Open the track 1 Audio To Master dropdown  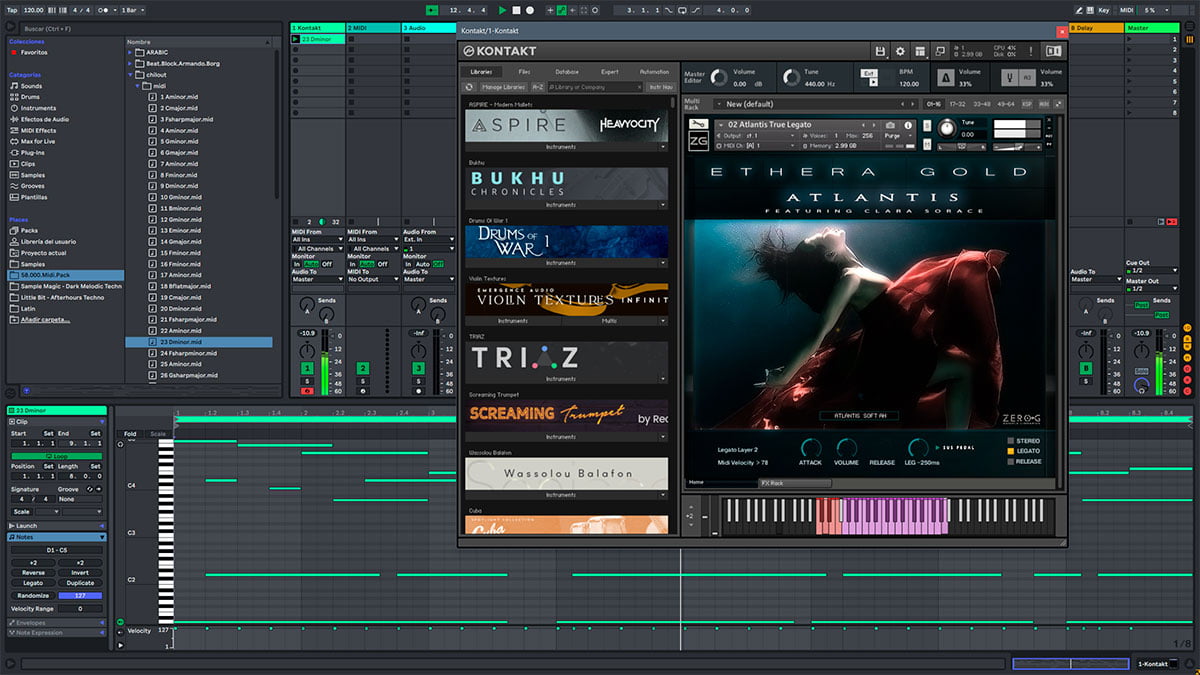point(317,279)
